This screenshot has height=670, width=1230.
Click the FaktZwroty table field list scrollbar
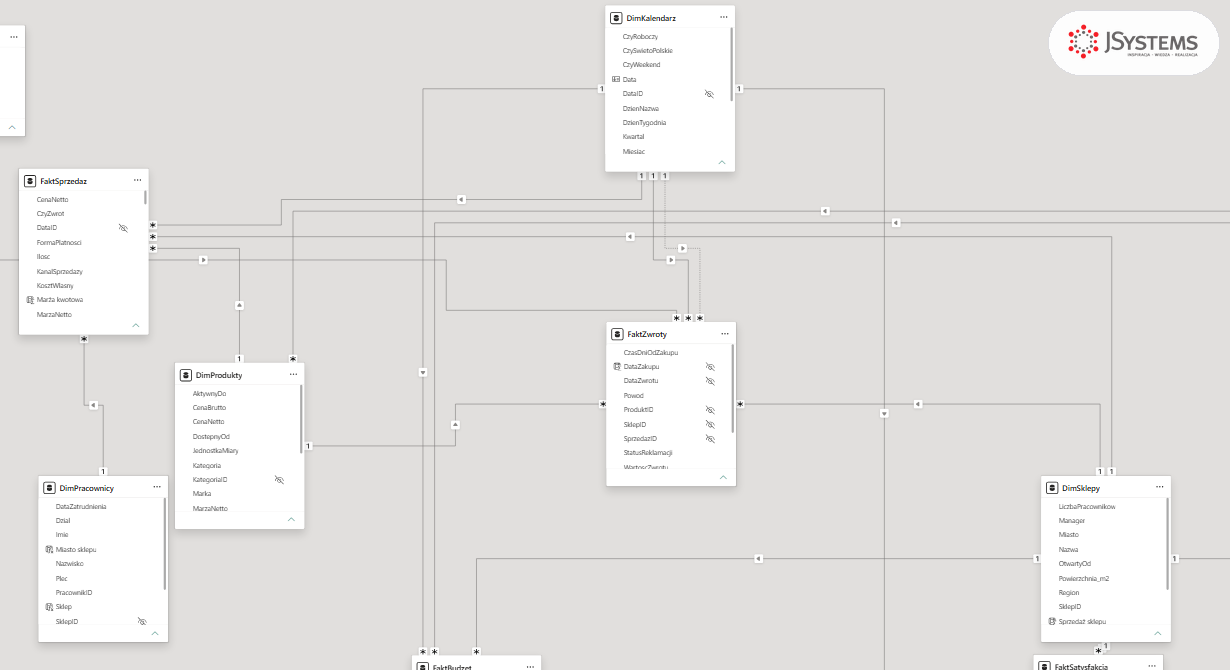coord(733,388)
